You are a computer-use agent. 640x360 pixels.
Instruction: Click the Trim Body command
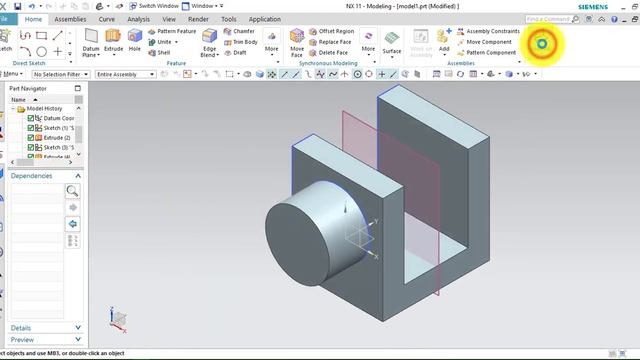241,42
